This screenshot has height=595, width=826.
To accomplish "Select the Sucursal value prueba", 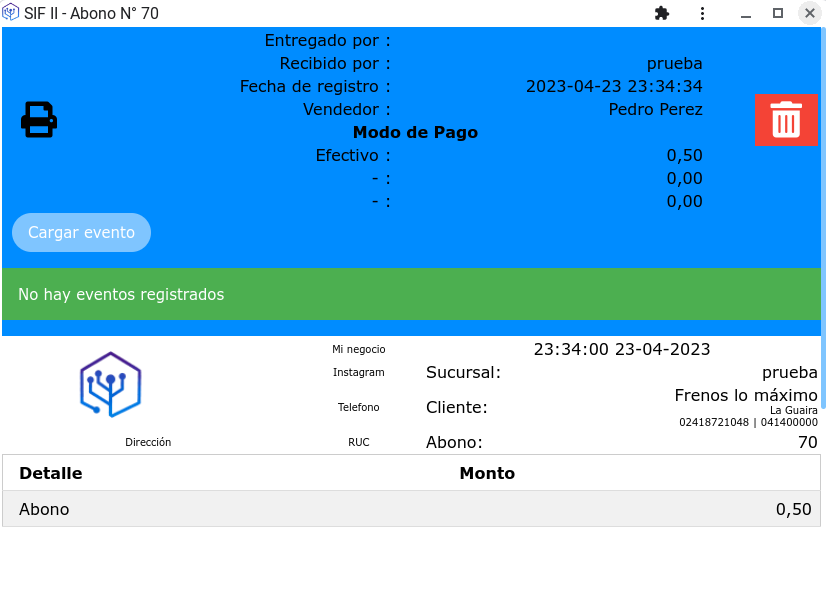I will pos(789,371).
